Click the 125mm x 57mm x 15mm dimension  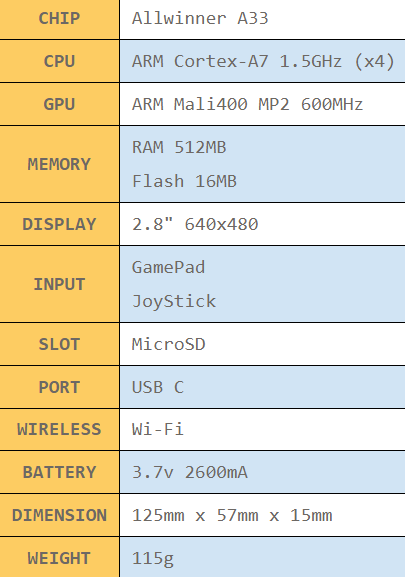point(232,515)
